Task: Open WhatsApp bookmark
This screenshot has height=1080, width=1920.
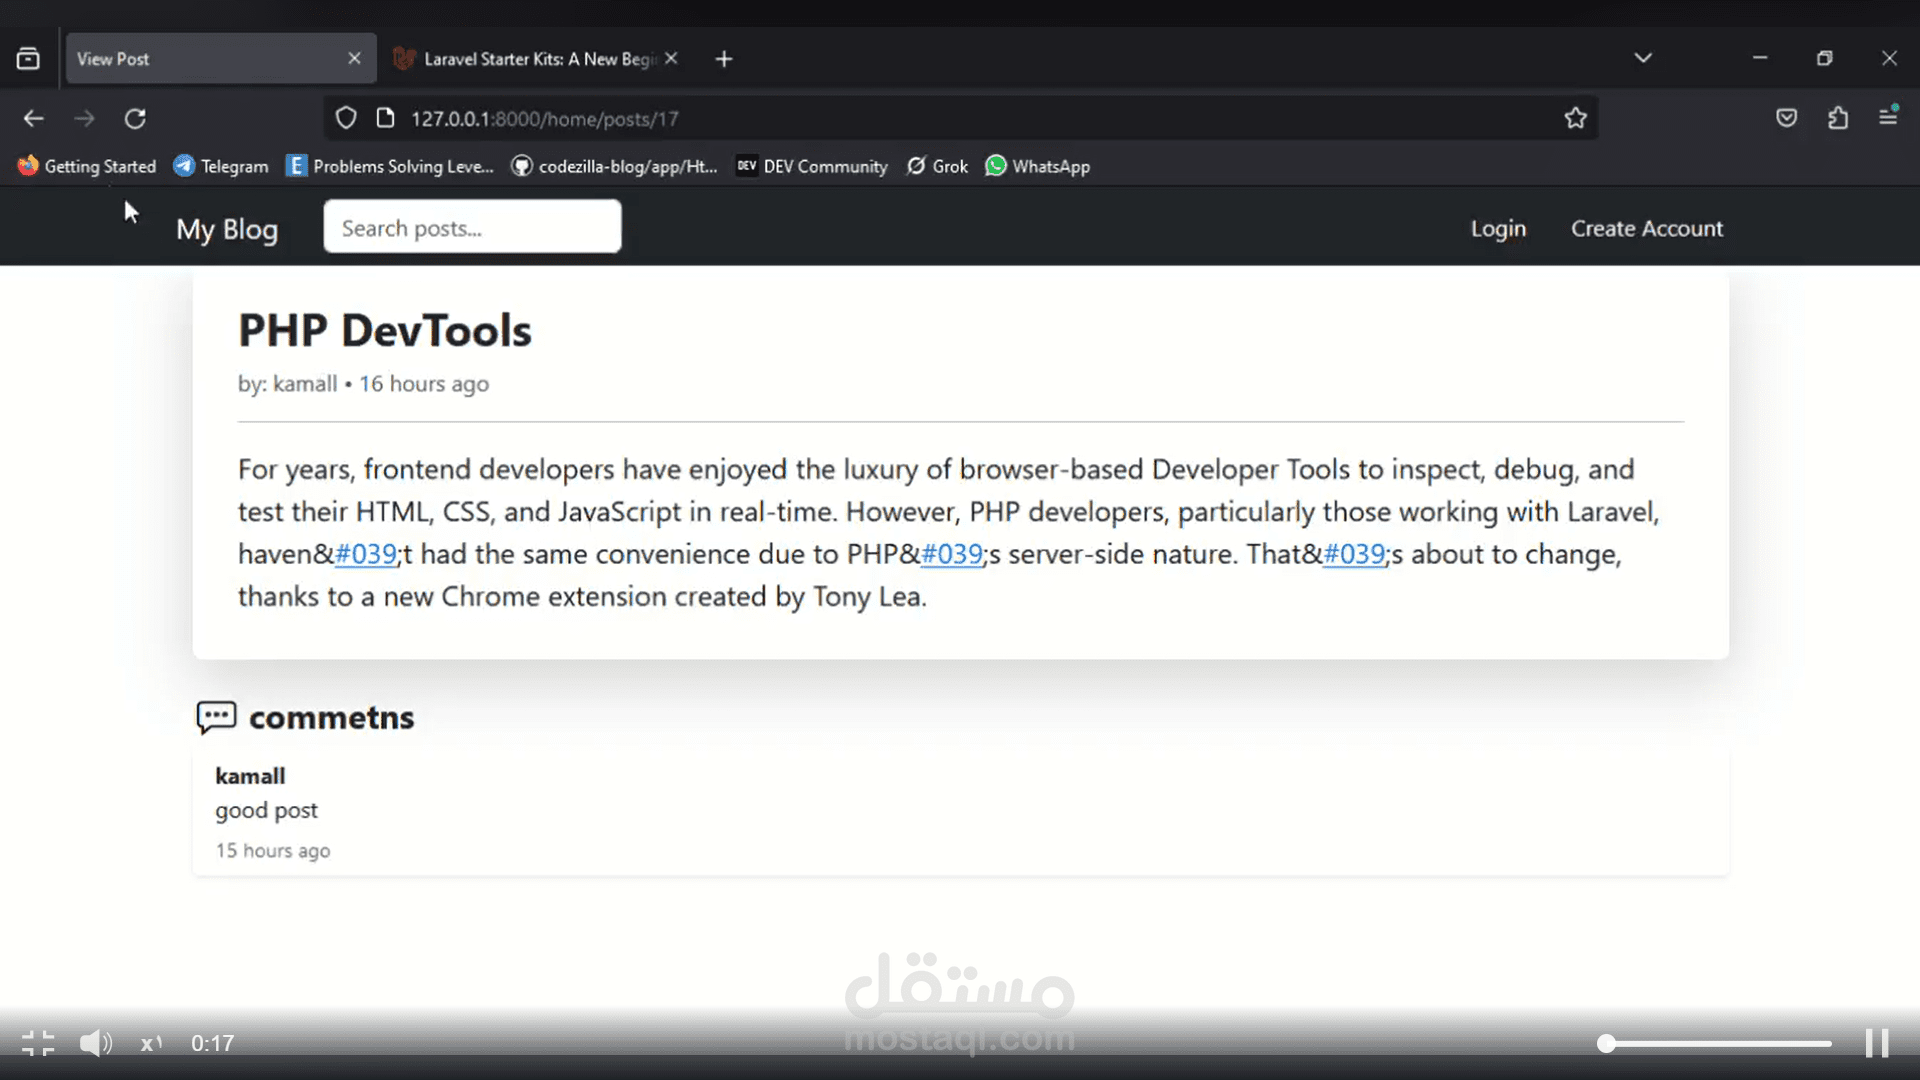Action: point(1038,166)
